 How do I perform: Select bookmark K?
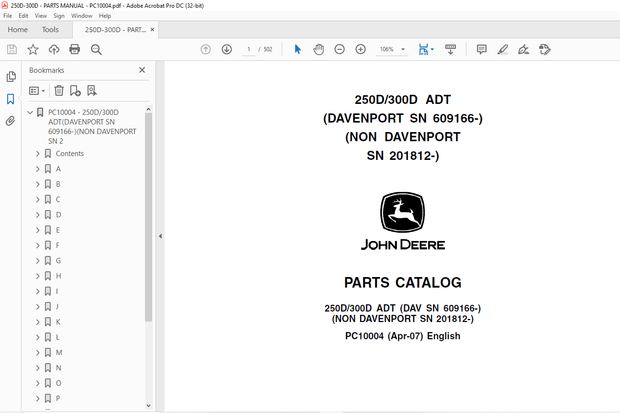[58, 322]
